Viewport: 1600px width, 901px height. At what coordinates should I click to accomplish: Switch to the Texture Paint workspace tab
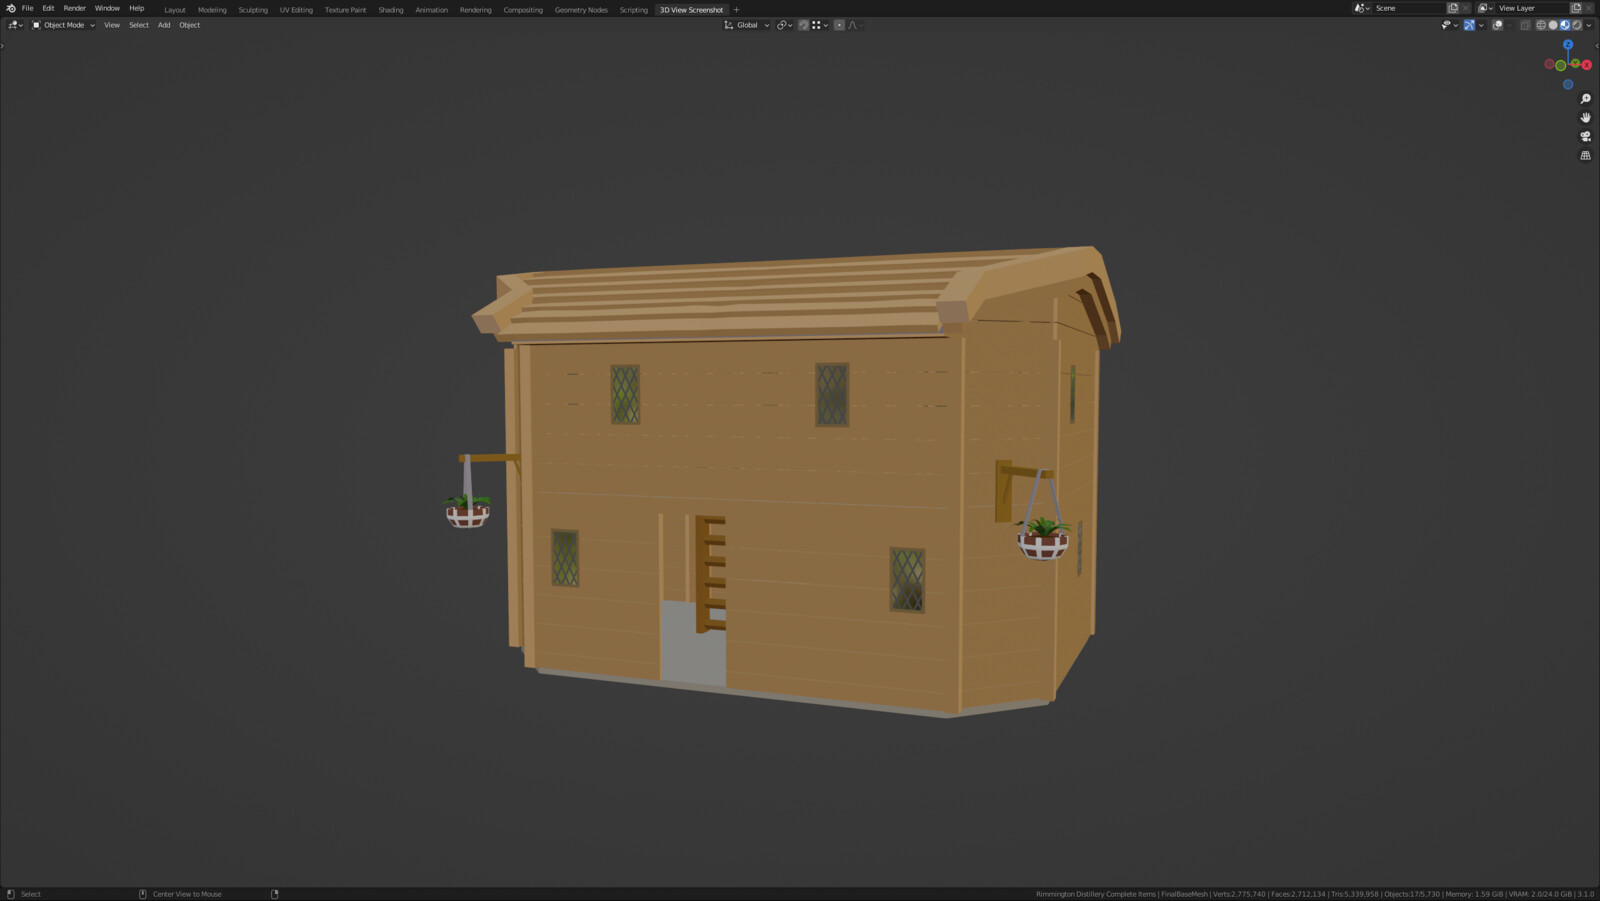(x=345, y=10)
